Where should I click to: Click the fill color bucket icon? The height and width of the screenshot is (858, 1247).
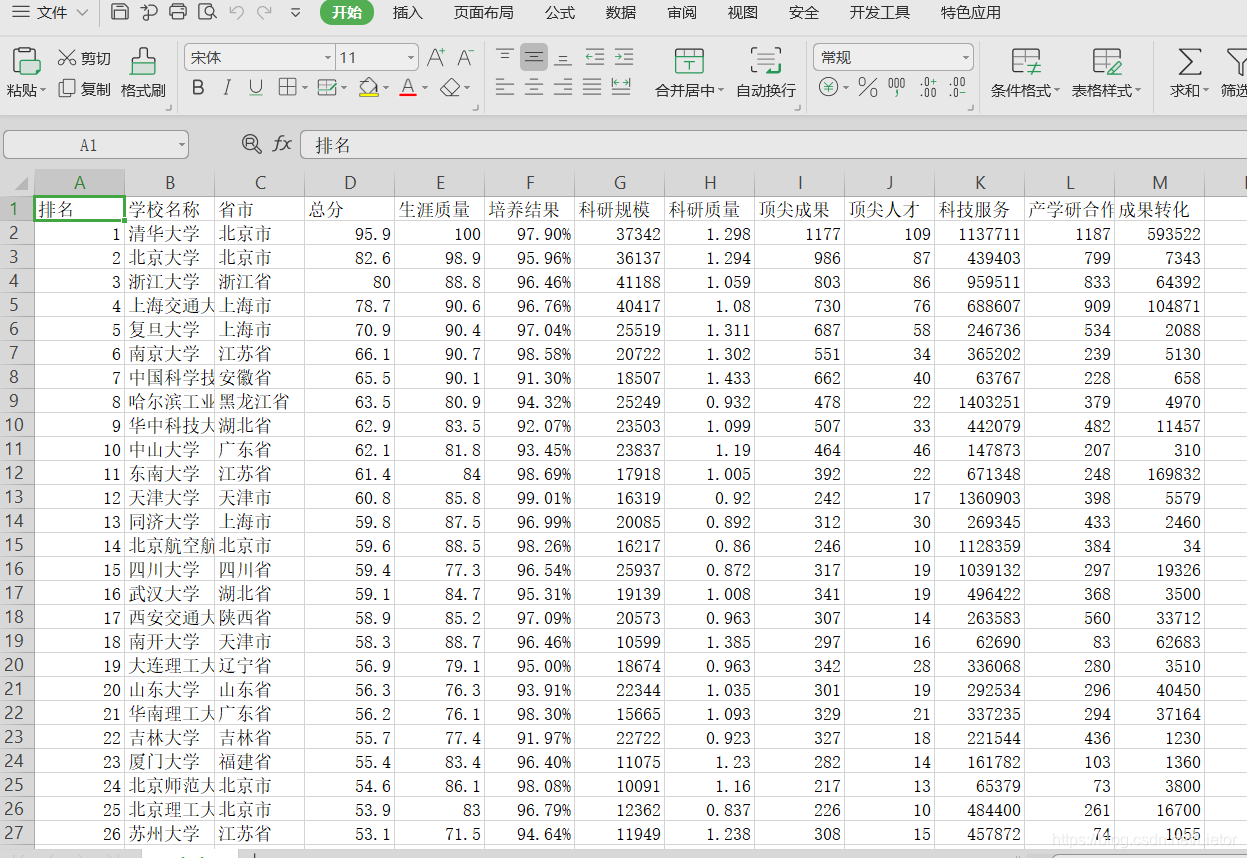click(x=368, y=88)
